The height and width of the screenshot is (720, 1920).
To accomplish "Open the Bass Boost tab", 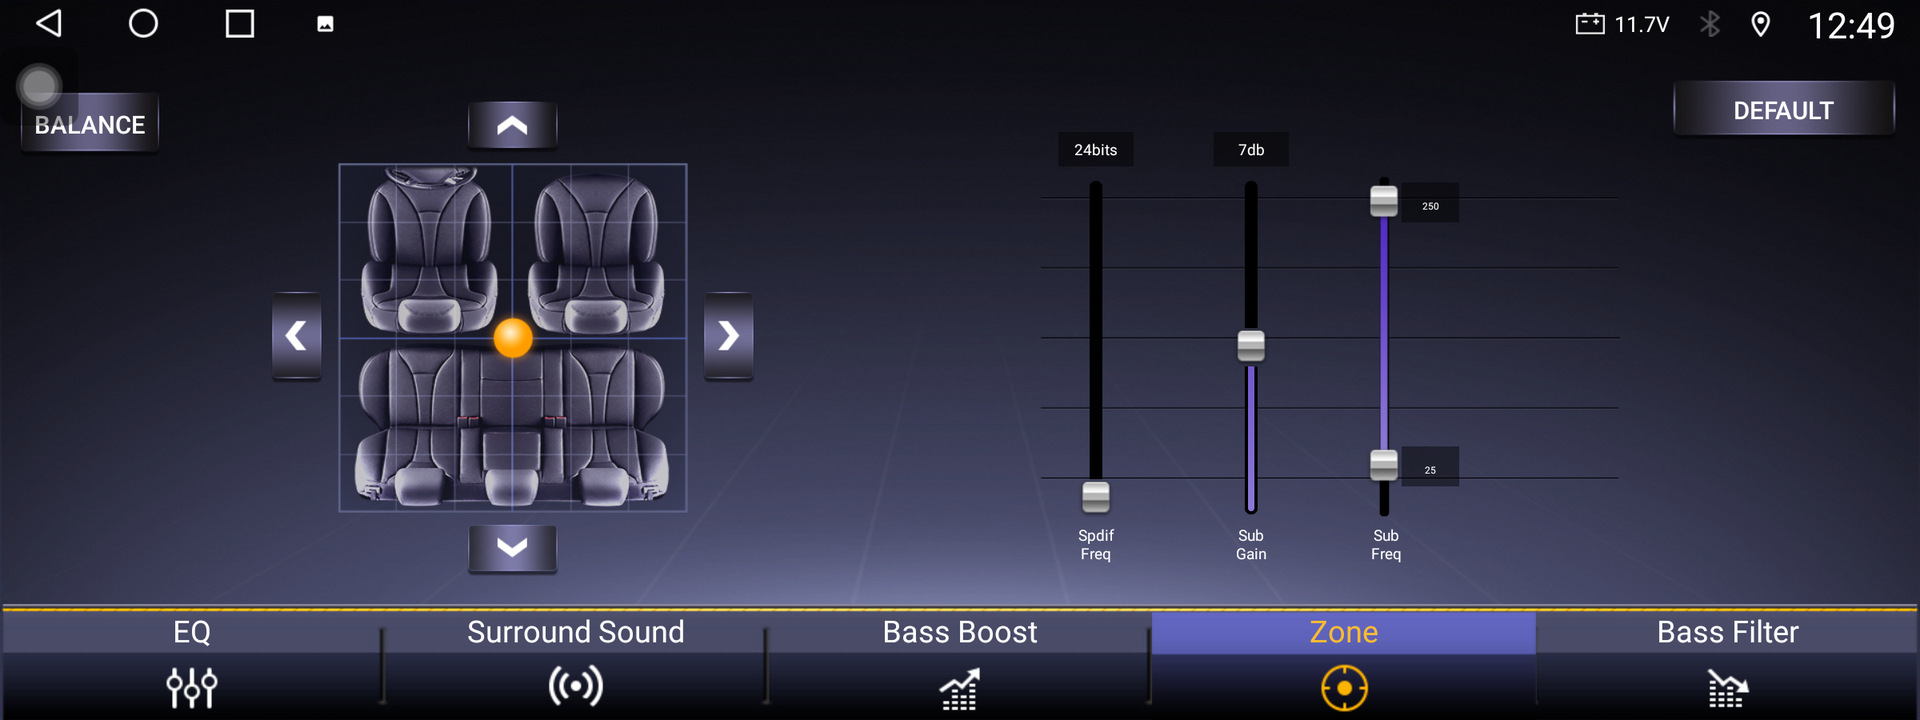I will [x=960, y=662].
